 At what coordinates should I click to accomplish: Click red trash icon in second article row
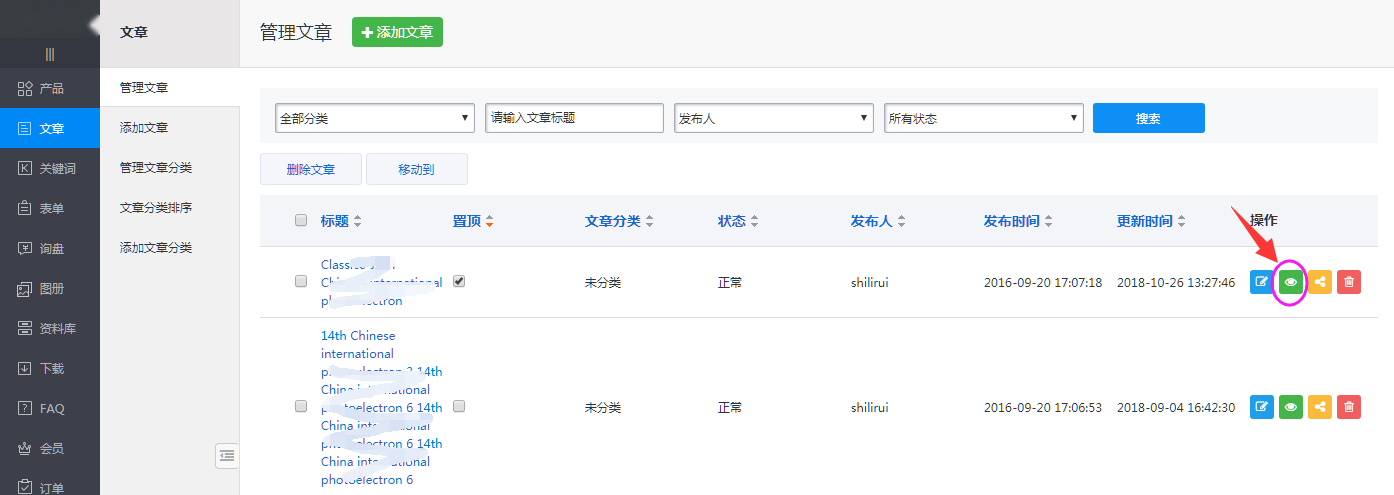coord(1349,407)
